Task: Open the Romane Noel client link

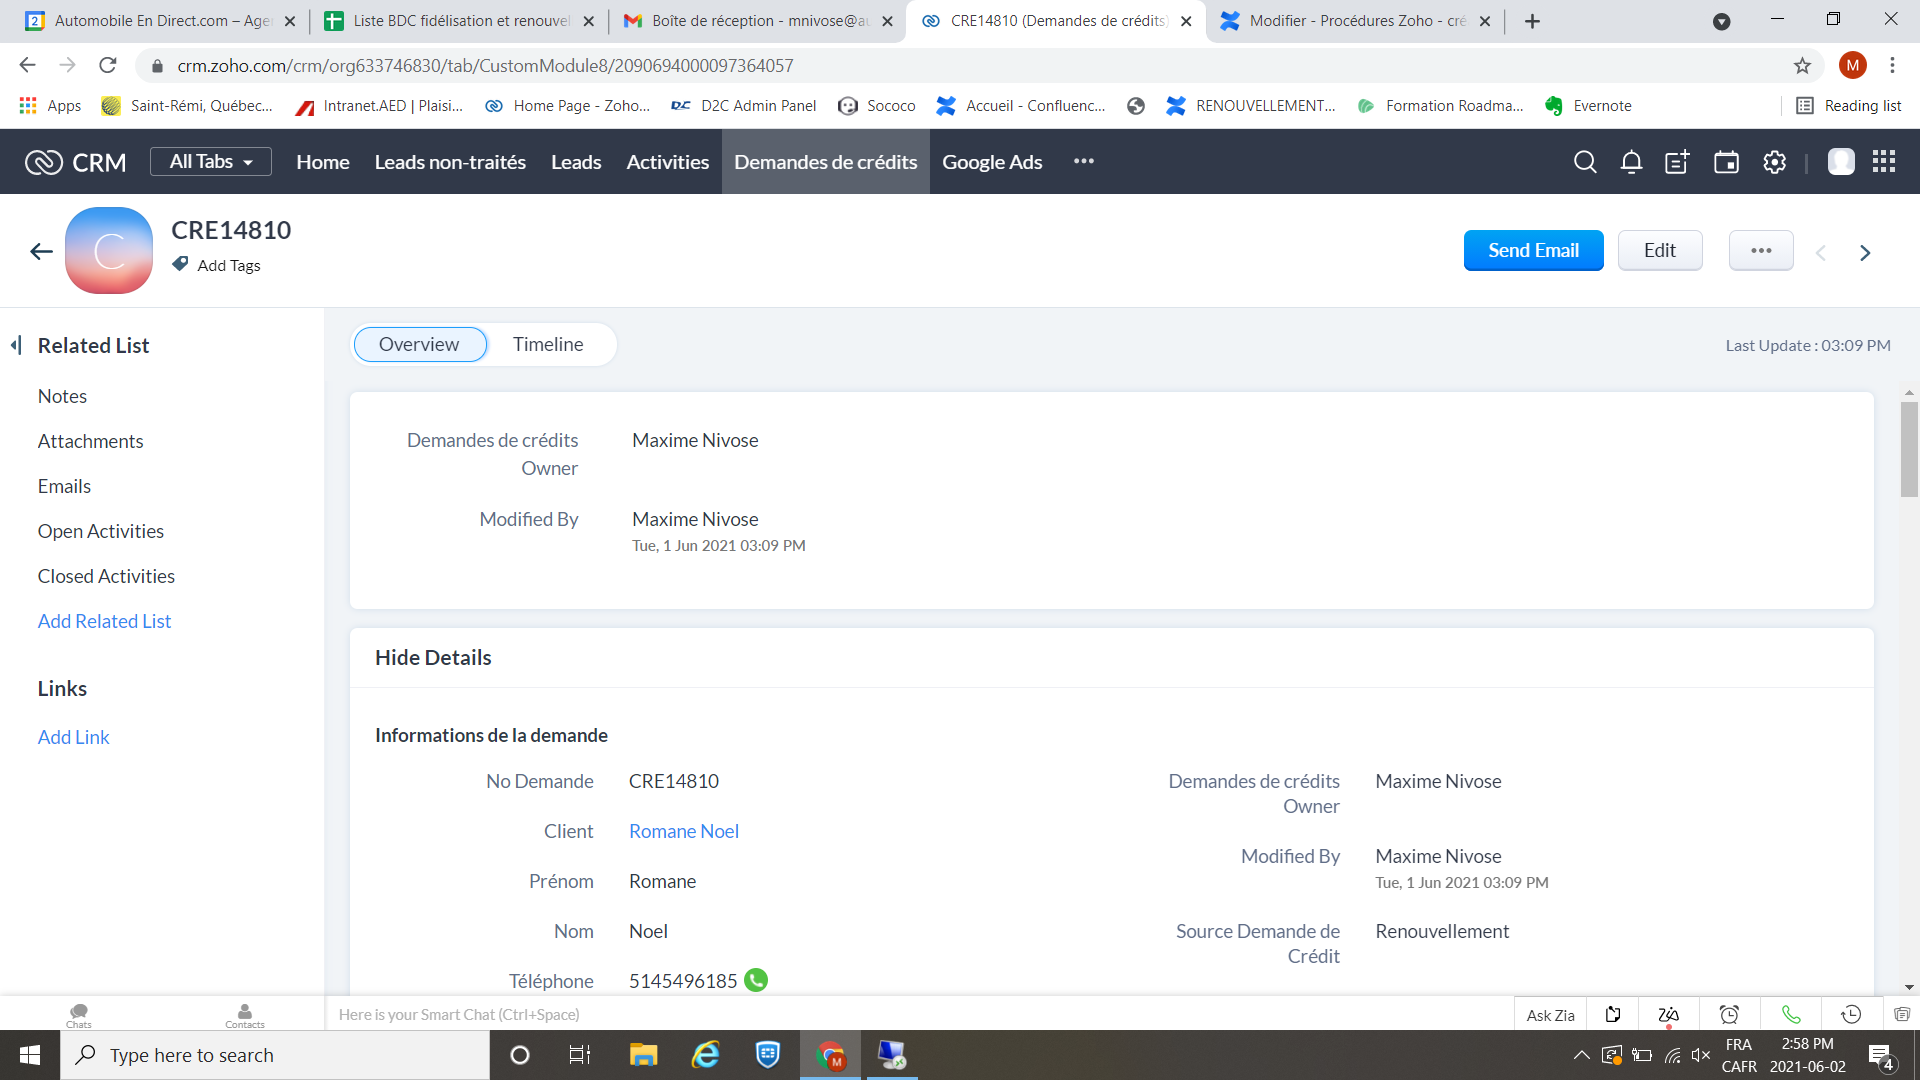Action: click(684, 831)
